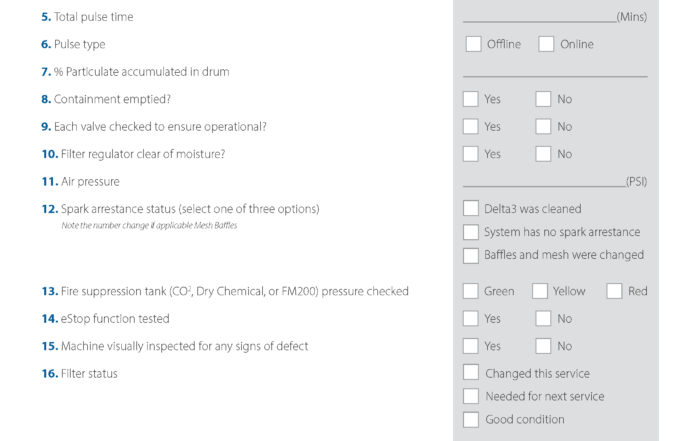Screen dimensions: 700x441
Task: Check the Offline pulse type box
Action: [473, 44]
